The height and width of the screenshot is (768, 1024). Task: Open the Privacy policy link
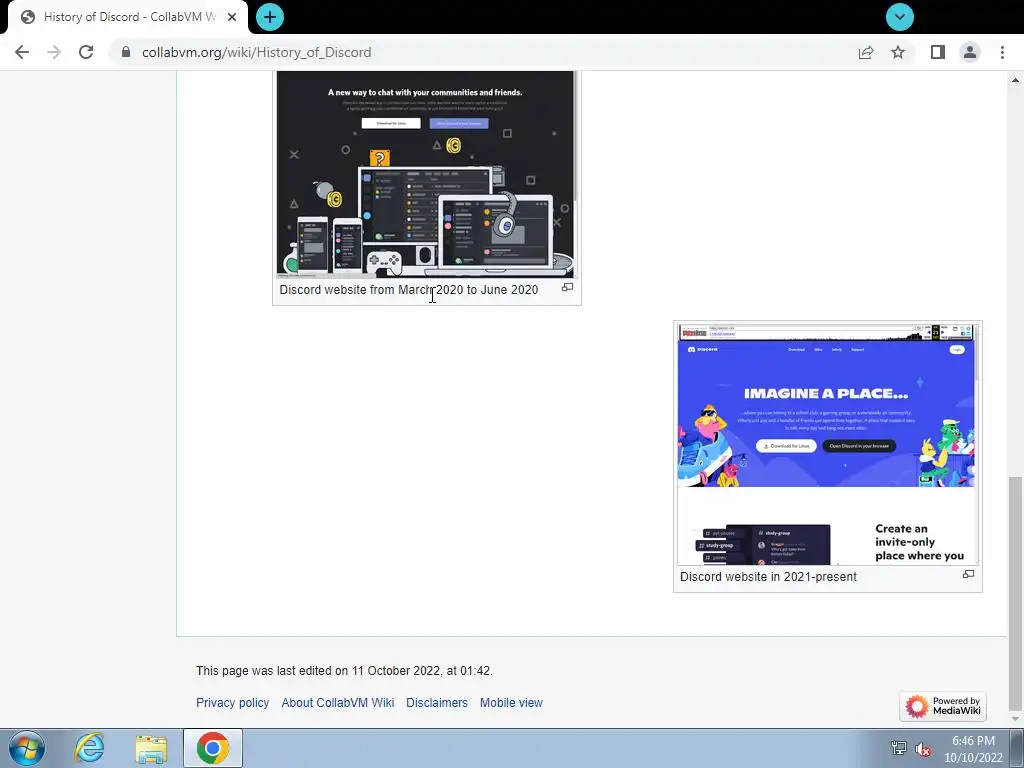(232, 703)
